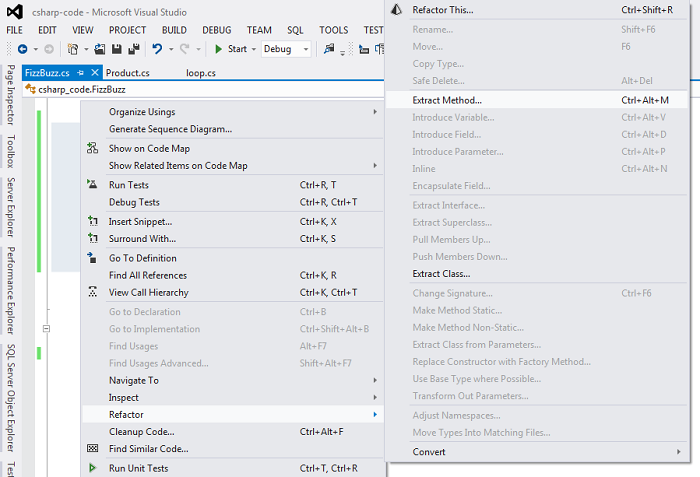This screenshot has height=477, width=700.
Task: Expand the Convert submenu arrow
Action: click(679, 452)
